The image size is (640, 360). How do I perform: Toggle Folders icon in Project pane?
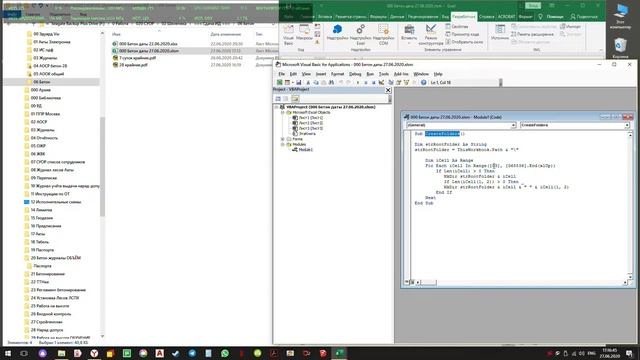295,99
